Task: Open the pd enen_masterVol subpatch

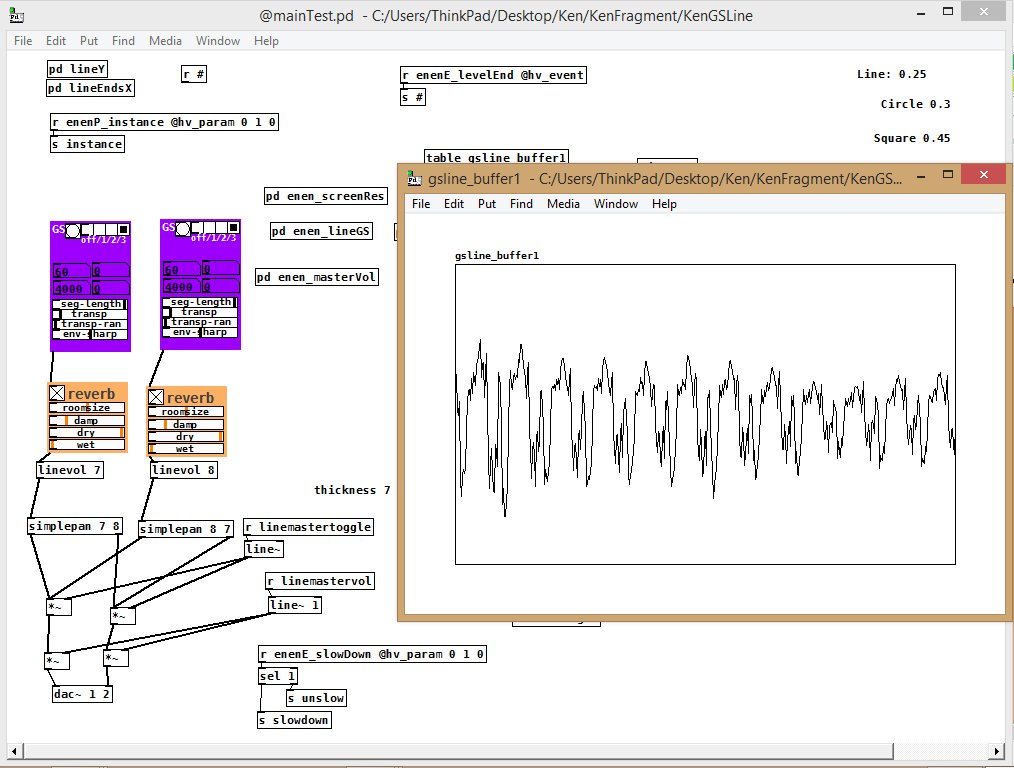Action: click(316, 277)
